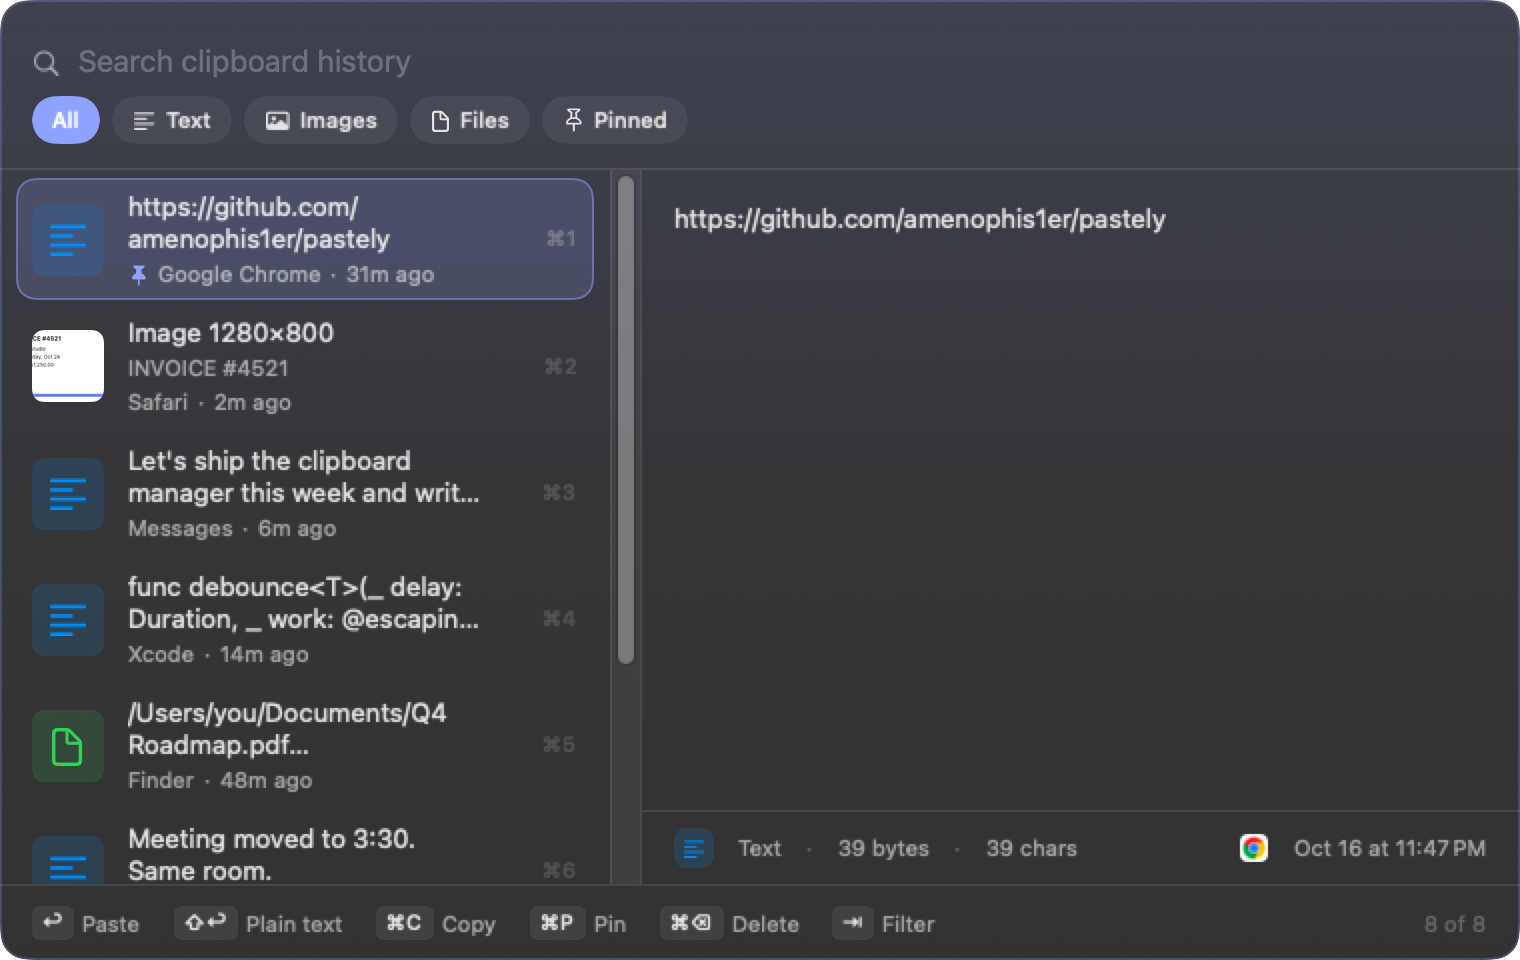
Task: Click the ⌘C Copy button
Action: coord(437,923)
